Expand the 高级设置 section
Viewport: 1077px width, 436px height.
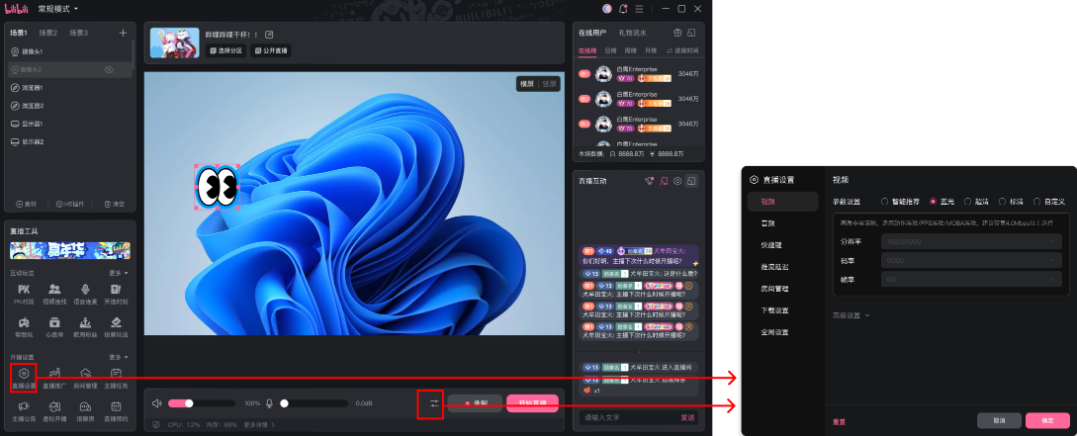pyautogui.click(x=852, y=315)
